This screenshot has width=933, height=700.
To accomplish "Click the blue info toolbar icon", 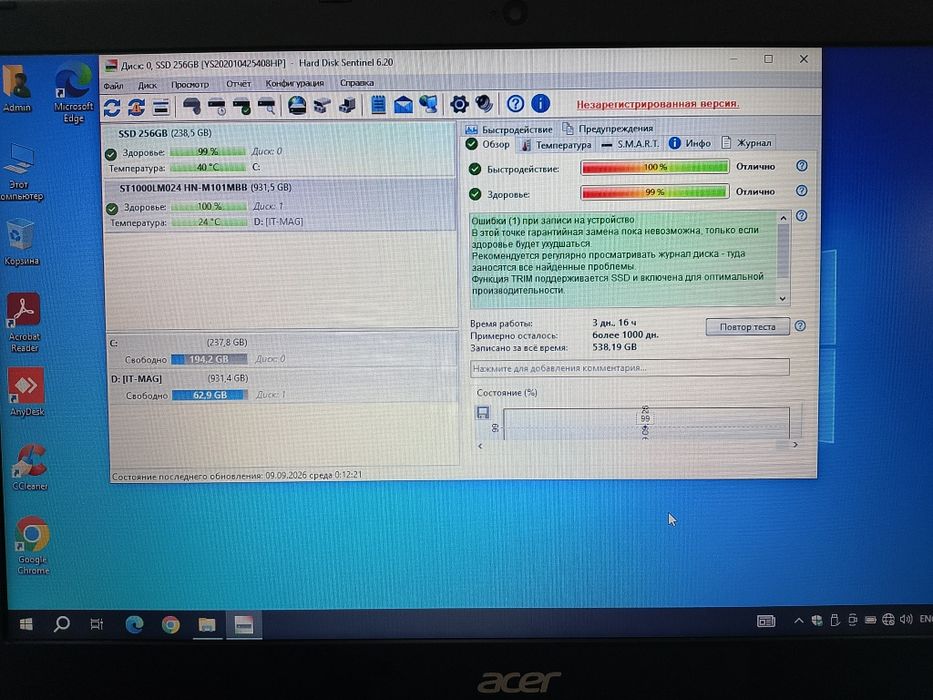I will (540, 104).
